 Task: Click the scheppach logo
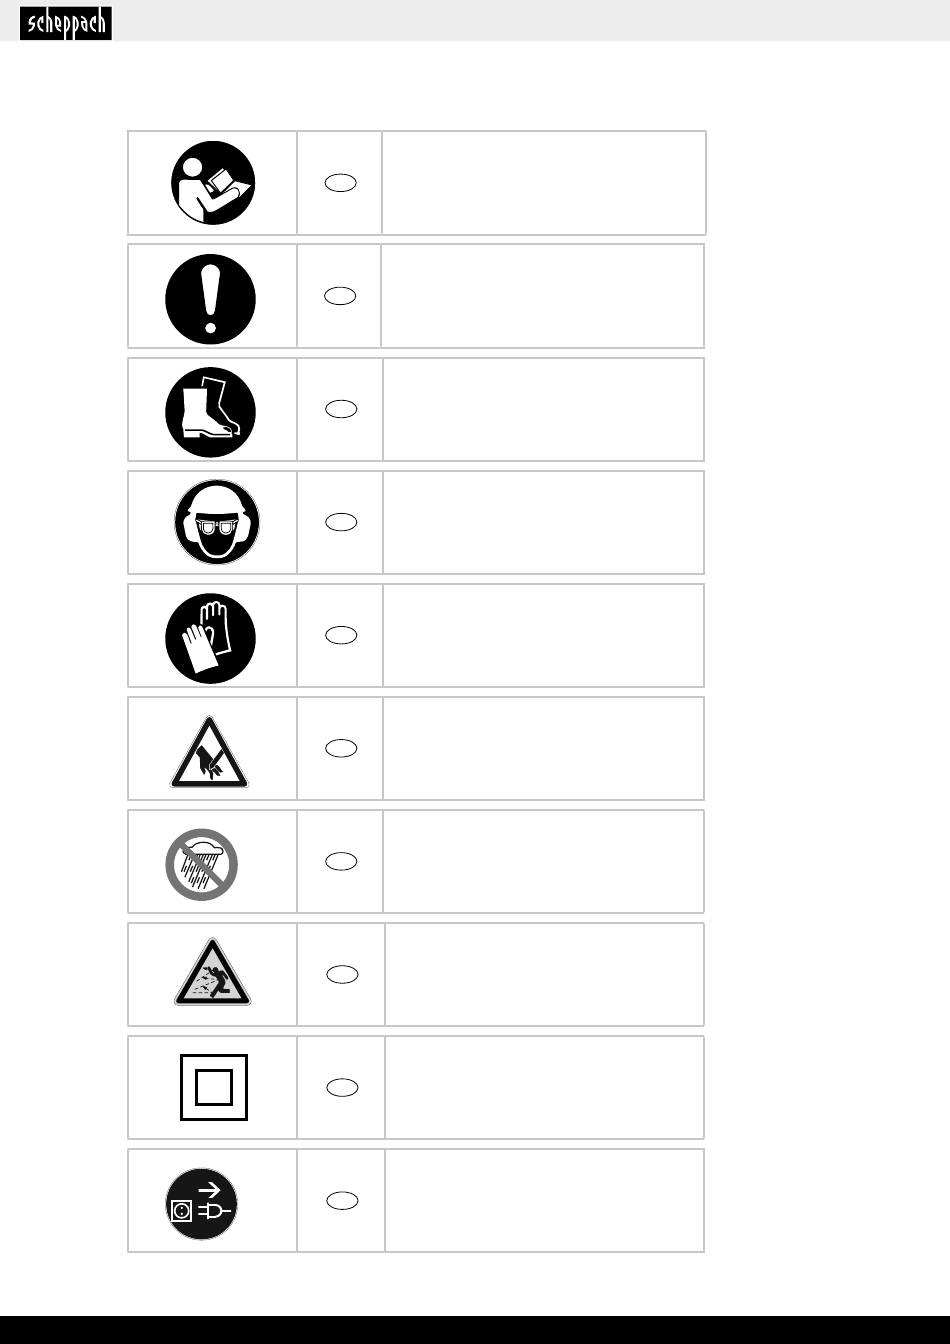(66, 23)
